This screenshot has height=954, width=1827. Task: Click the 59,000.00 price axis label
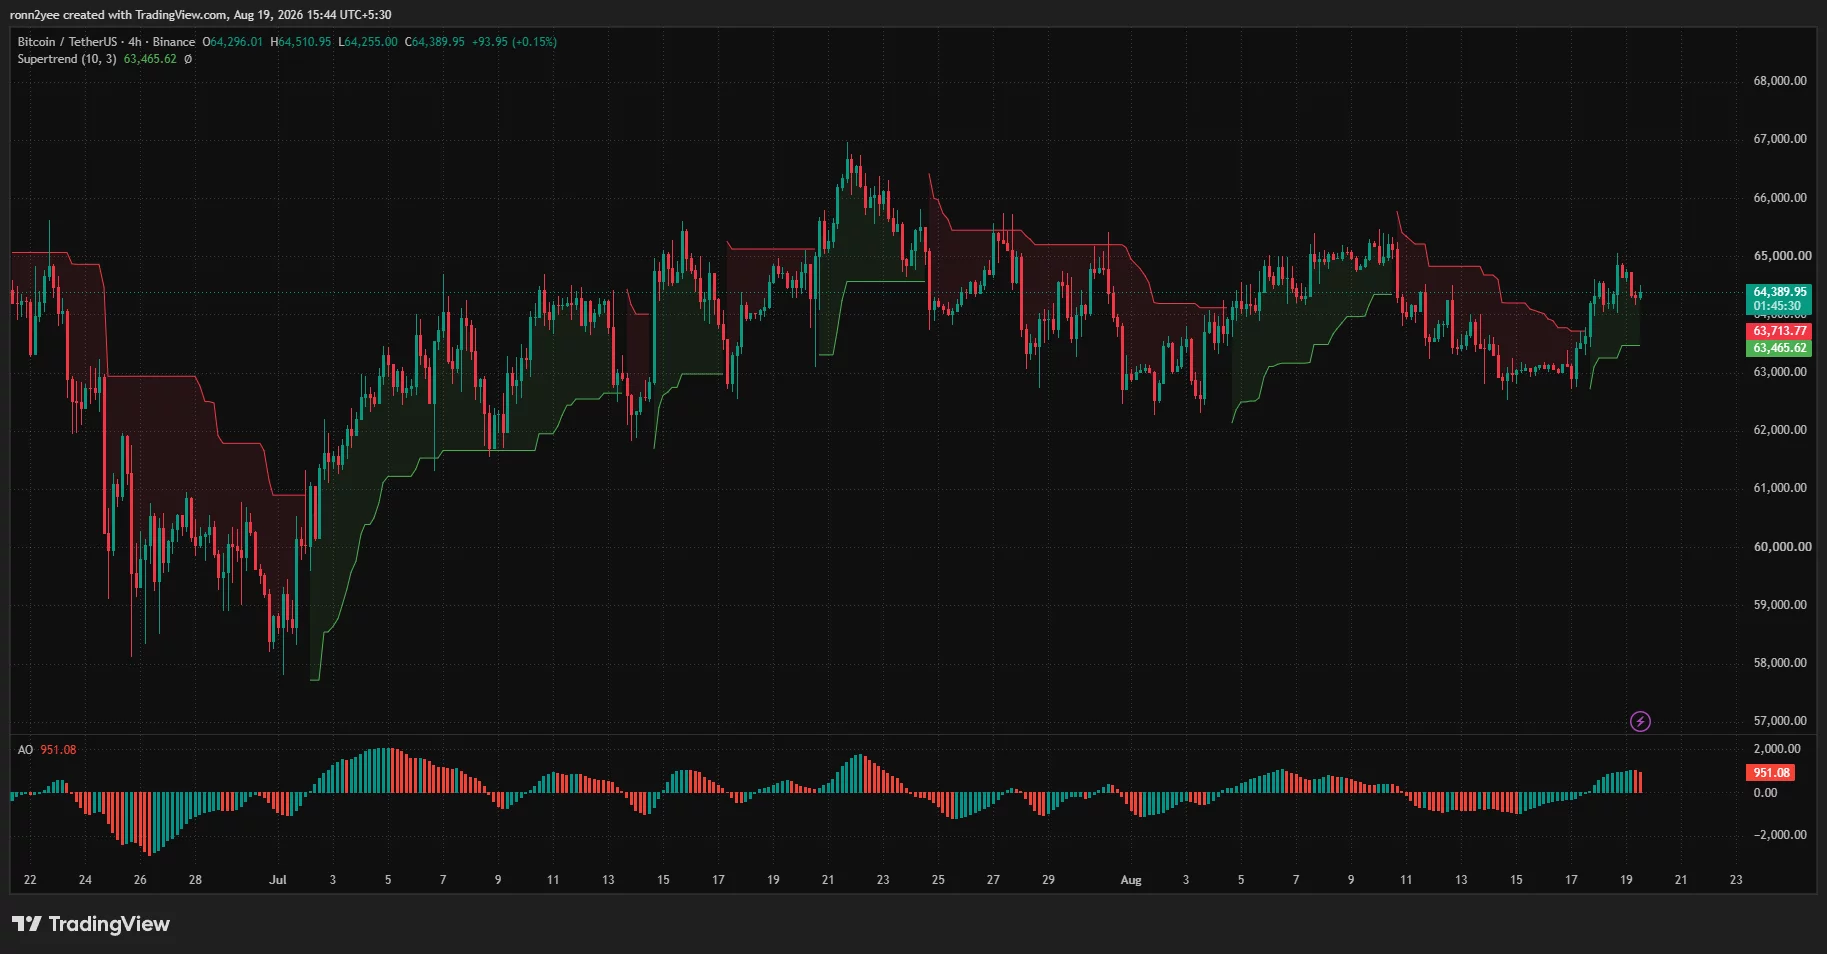tap(1780, 605)
